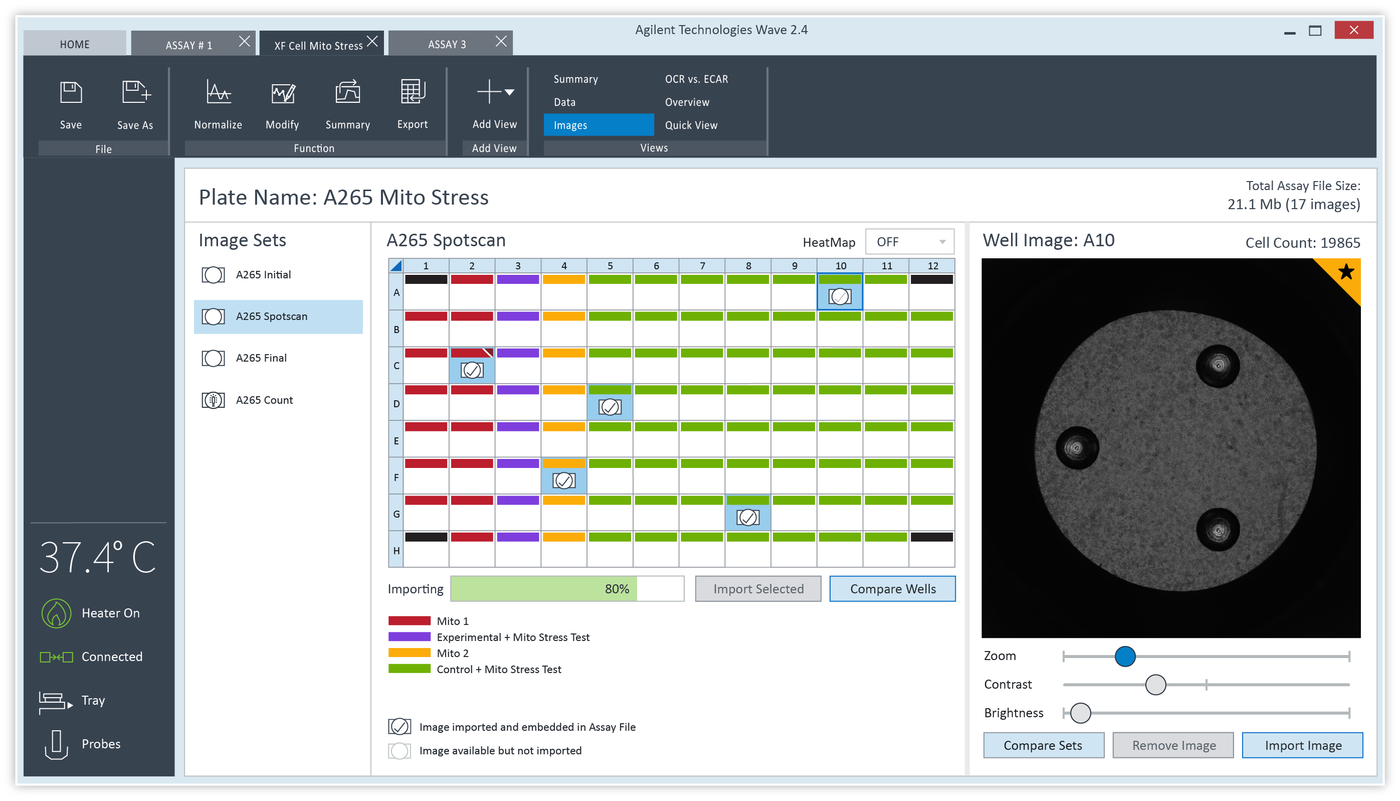This screenshot has width=1400, height=801.
Task: Select the Save icon in File group
Action: (70, 100)
